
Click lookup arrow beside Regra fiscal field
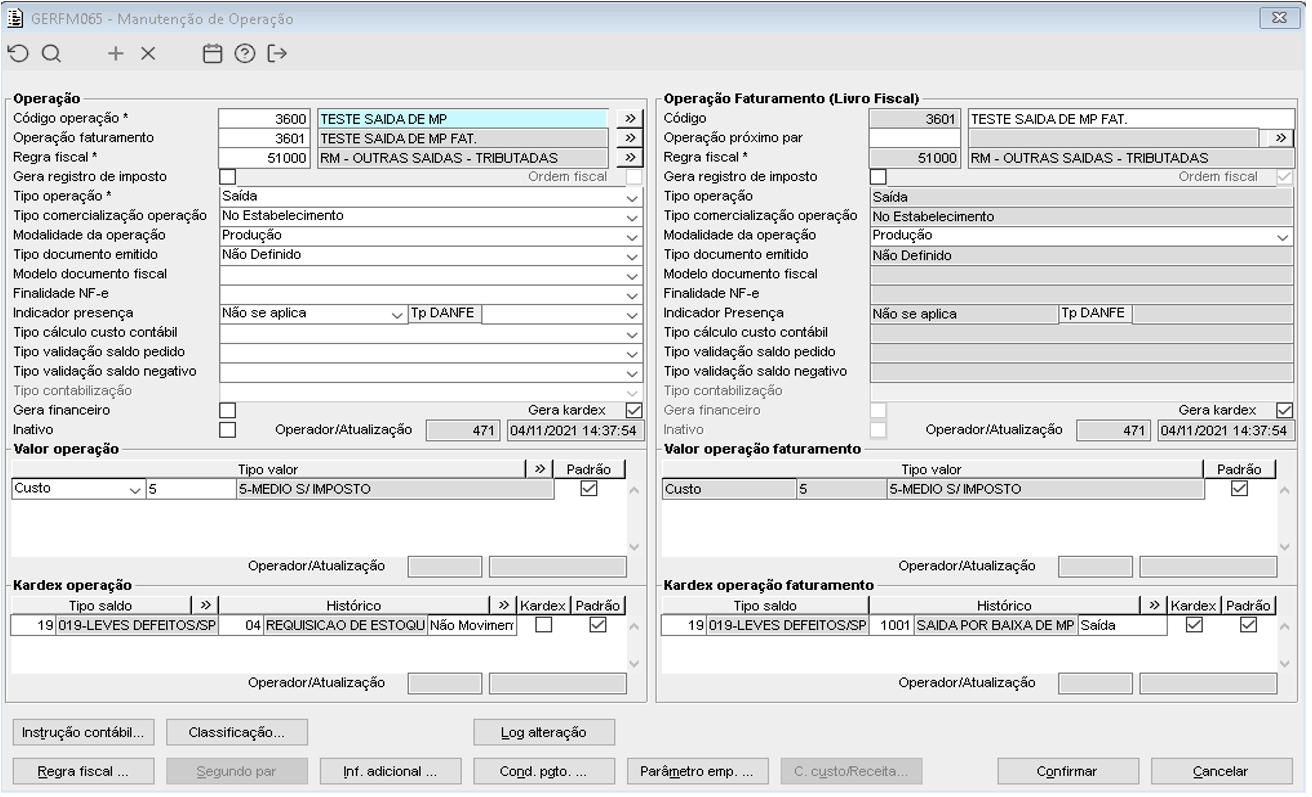pyautogui.click(x=629, y=157)
